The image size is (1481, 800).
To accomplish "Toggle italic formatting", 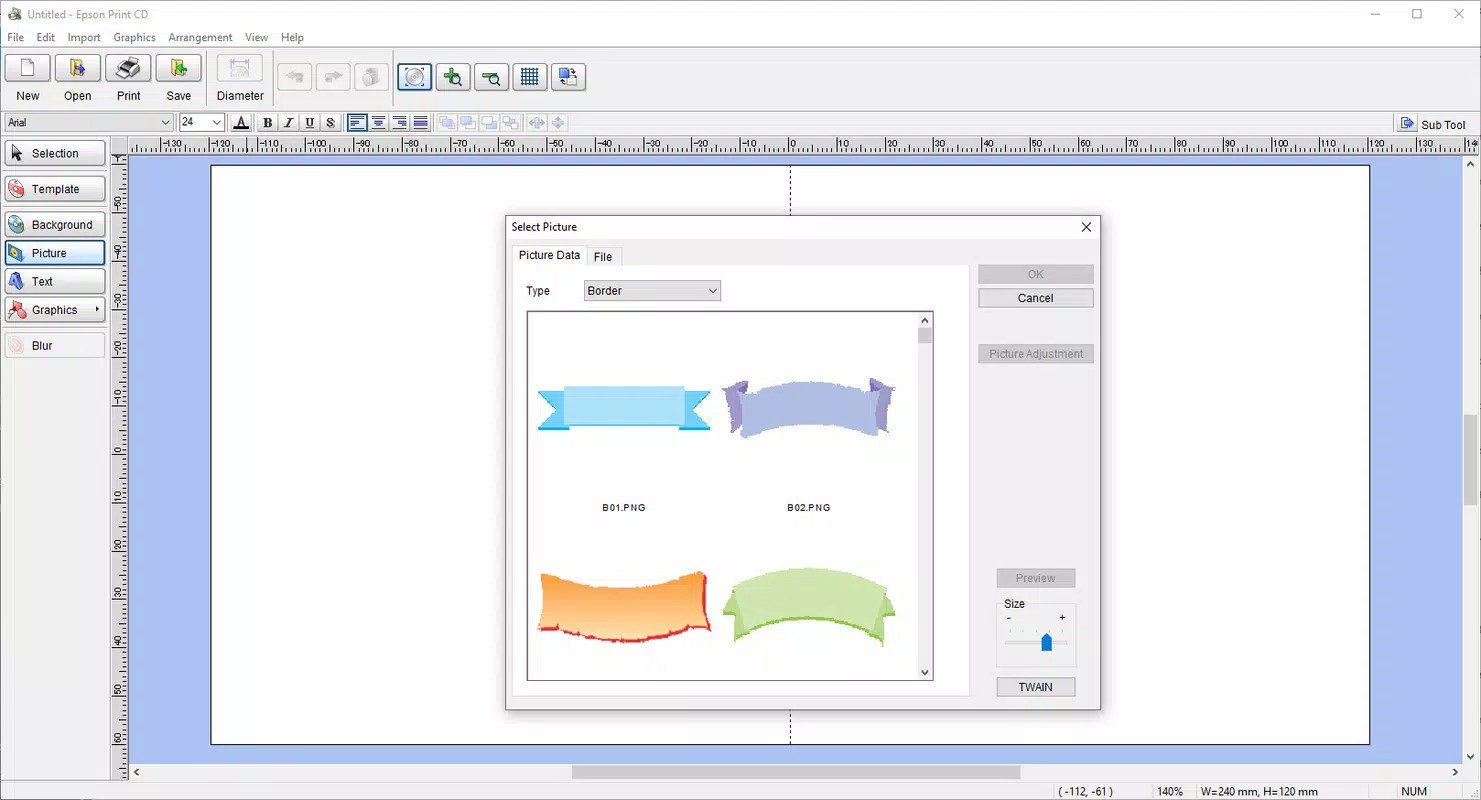I will coord(289,123).
